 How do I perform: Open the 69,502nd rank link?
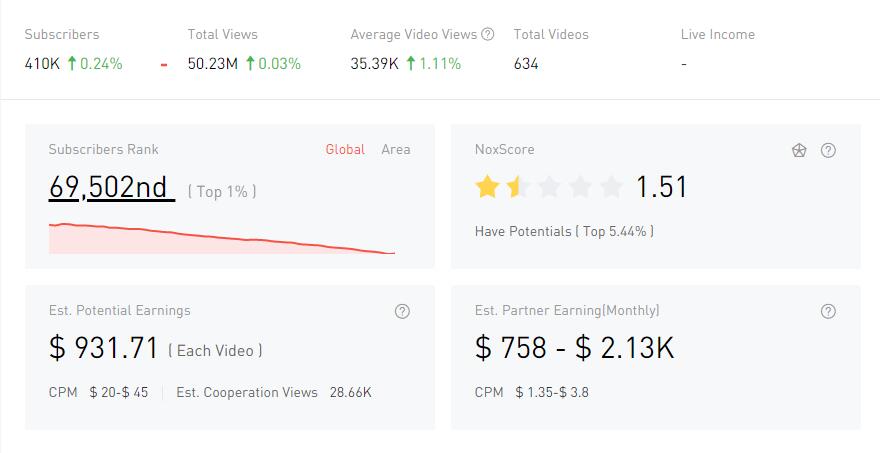pyautogui.click(x=108, y=188)
